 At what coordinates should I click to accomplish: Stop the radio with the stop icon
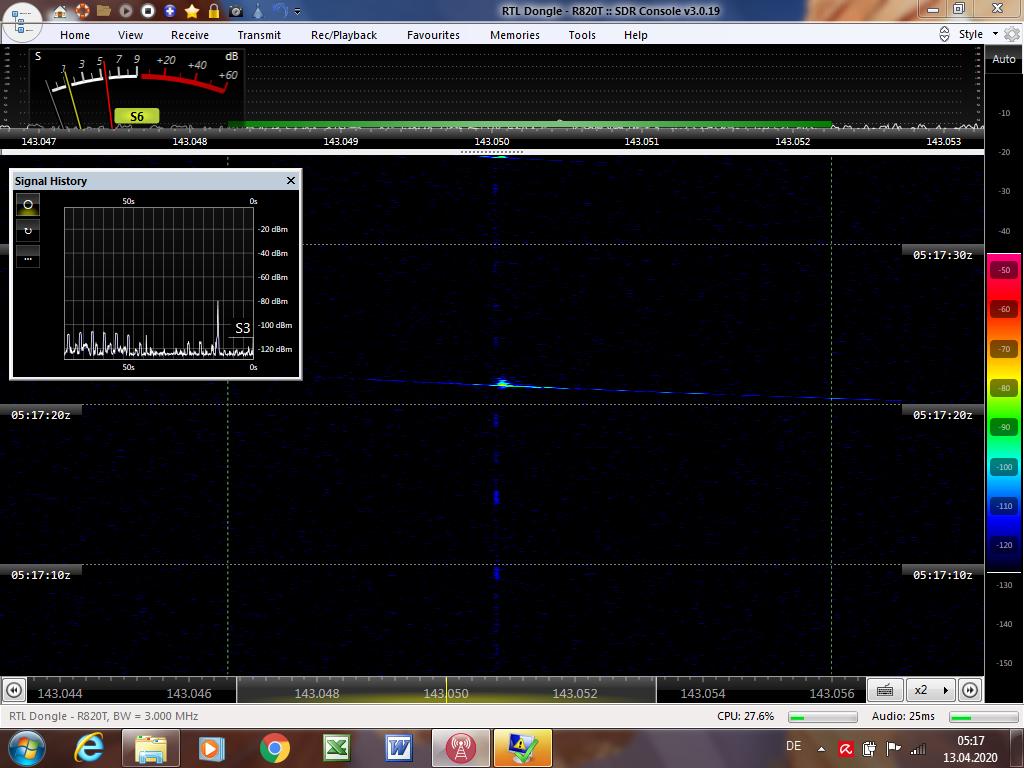tap(148, 11)
